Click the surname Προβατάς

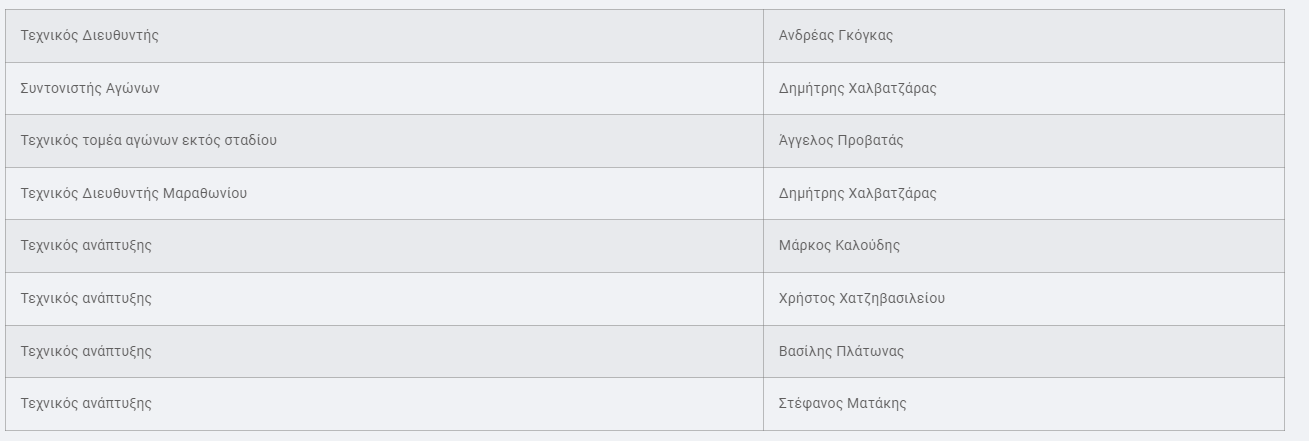point(869,140)
